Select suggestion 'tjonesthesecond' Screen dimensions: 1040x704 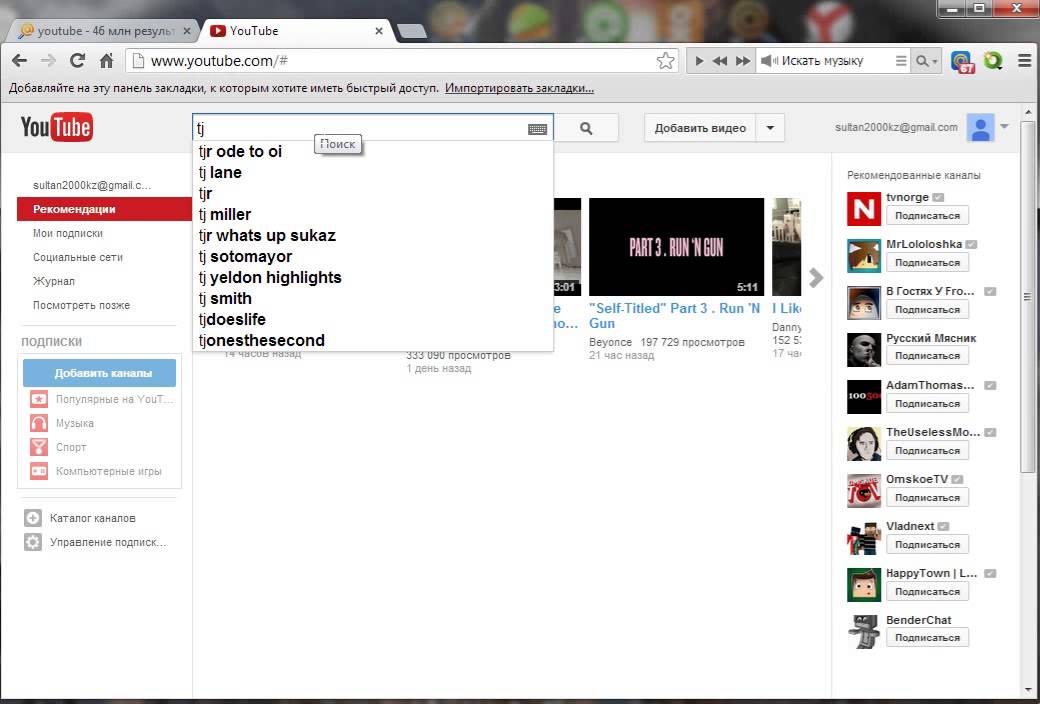tap(373, 340)
